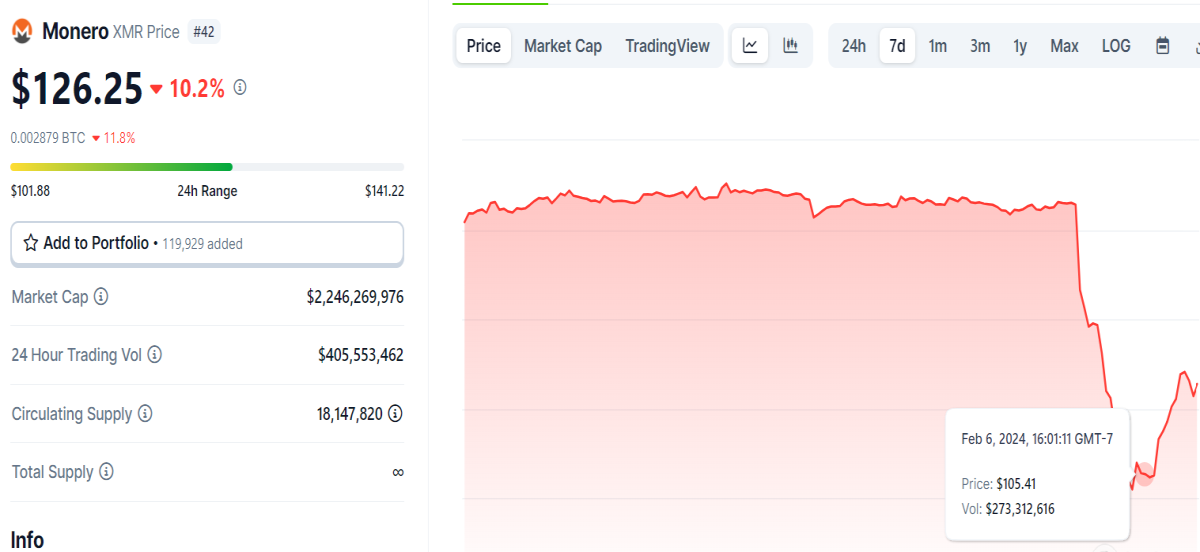Select the 24h time range

pos(854,46)
